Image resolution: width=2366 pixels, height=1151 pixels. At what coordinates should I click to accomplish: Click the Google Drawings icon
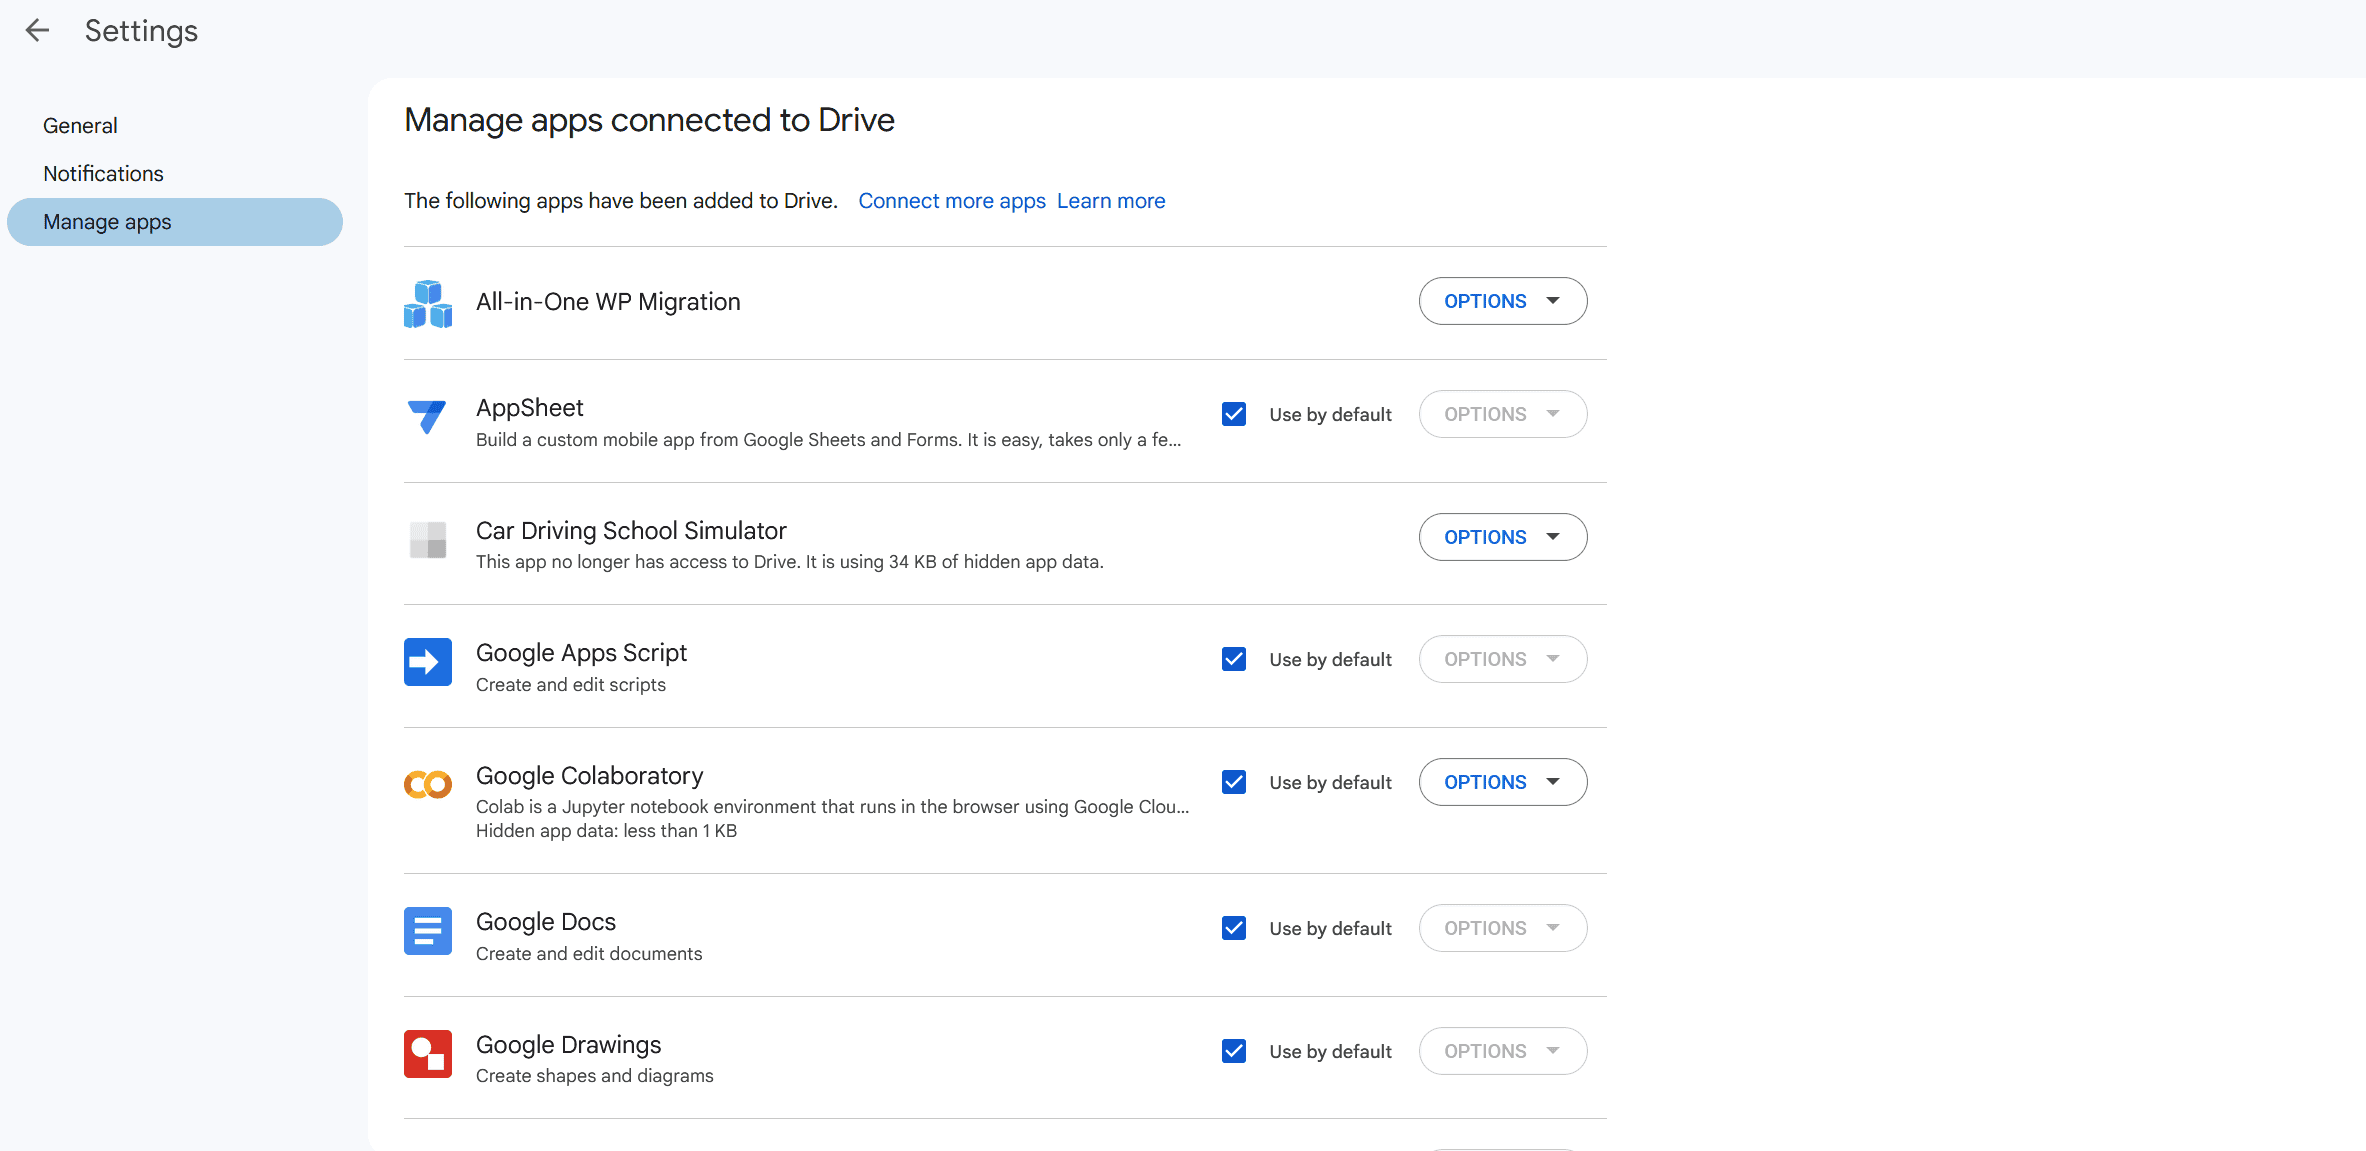(x=428, y=1054)
